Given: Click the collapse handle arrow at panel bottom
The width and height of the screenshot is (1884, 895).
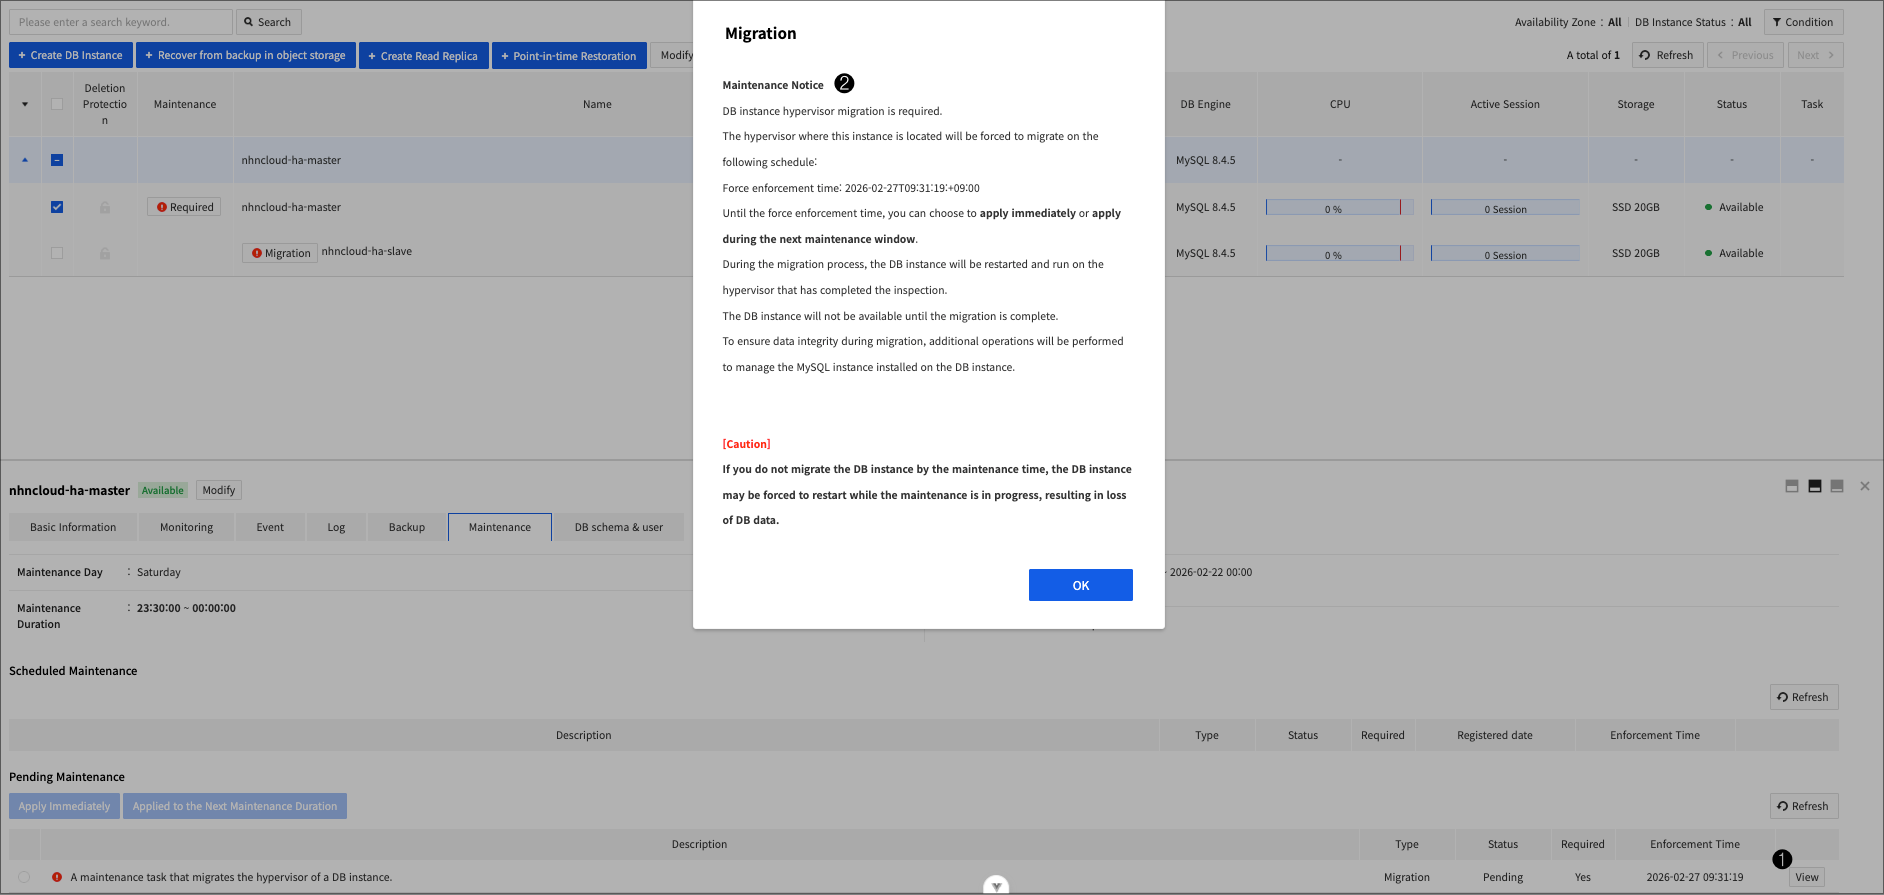Looking at the screenshot, I should pos(996,886).
